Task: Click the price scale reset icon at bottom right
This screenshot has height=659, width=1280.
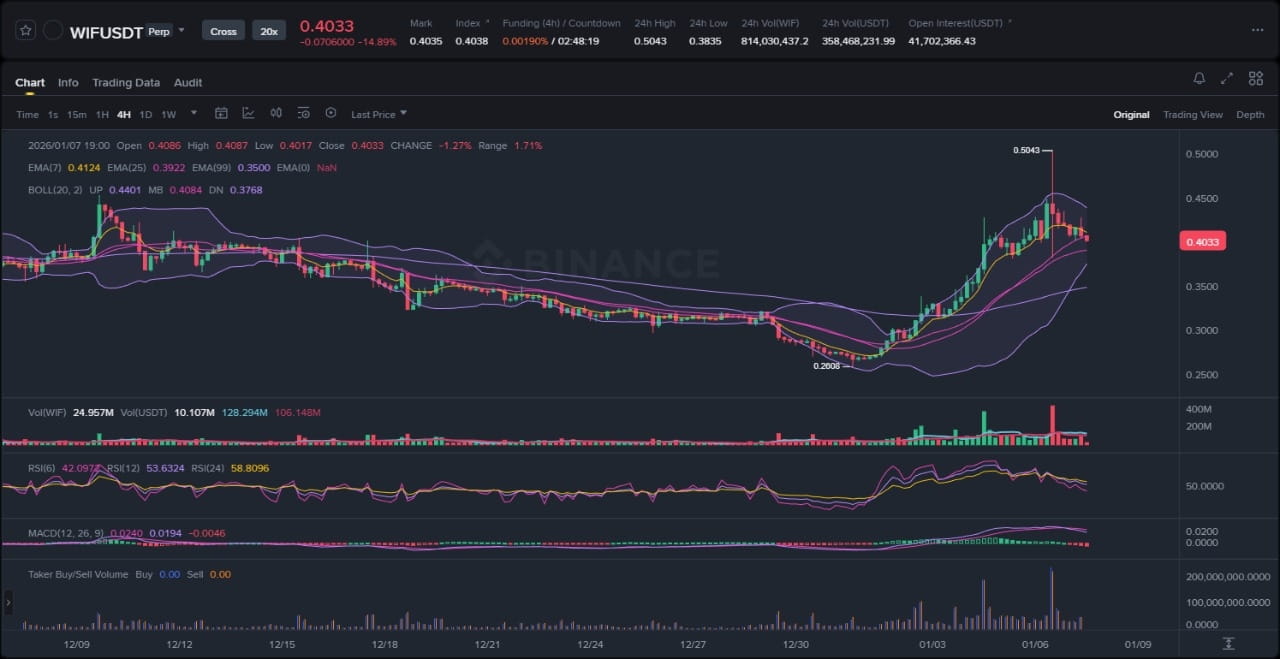Action: pos(1228,643)
